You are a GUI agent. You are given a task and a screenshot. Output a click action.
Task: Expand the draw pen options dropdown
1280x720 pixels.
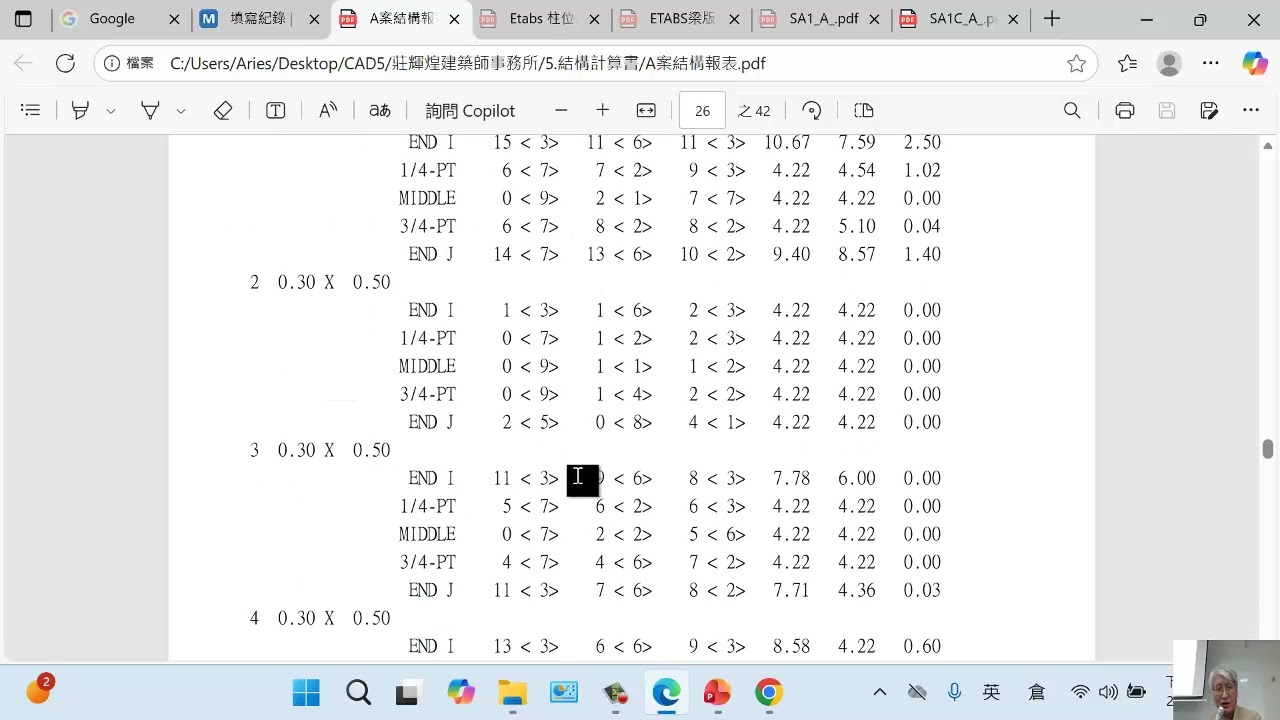[x=181, y=111]
